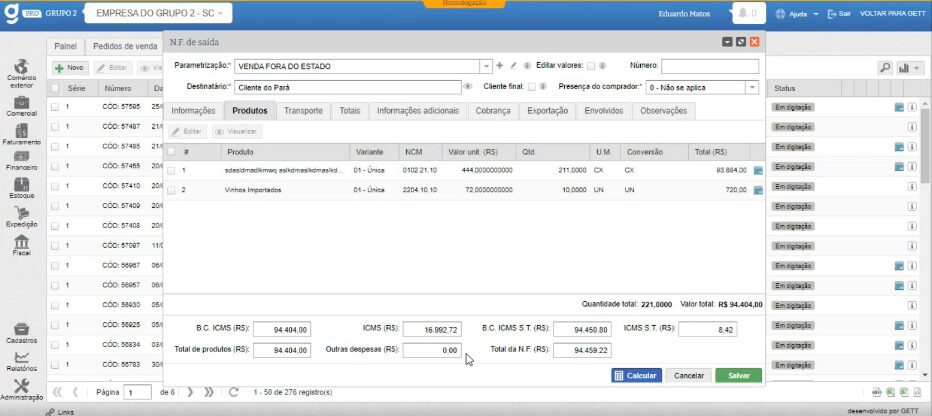The image size is (932, 416).
Task: Click info icon on CÓD: 57595 row
Action: (x=912, y=107)
